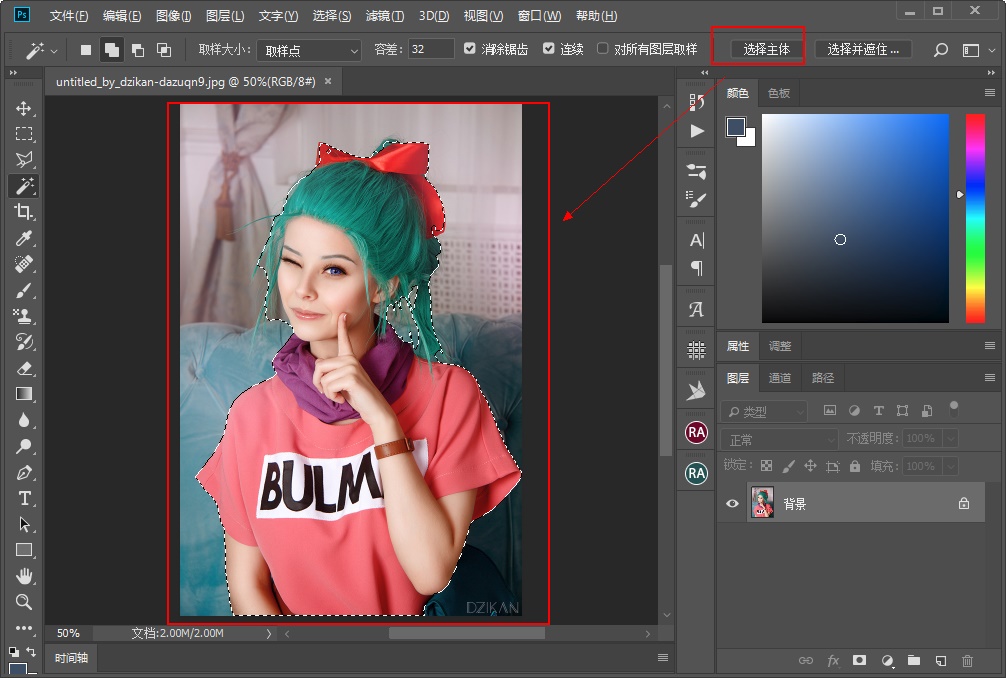Uncheck the 连续 option
The image size is (1006, 678).
[x=549, y=48]
